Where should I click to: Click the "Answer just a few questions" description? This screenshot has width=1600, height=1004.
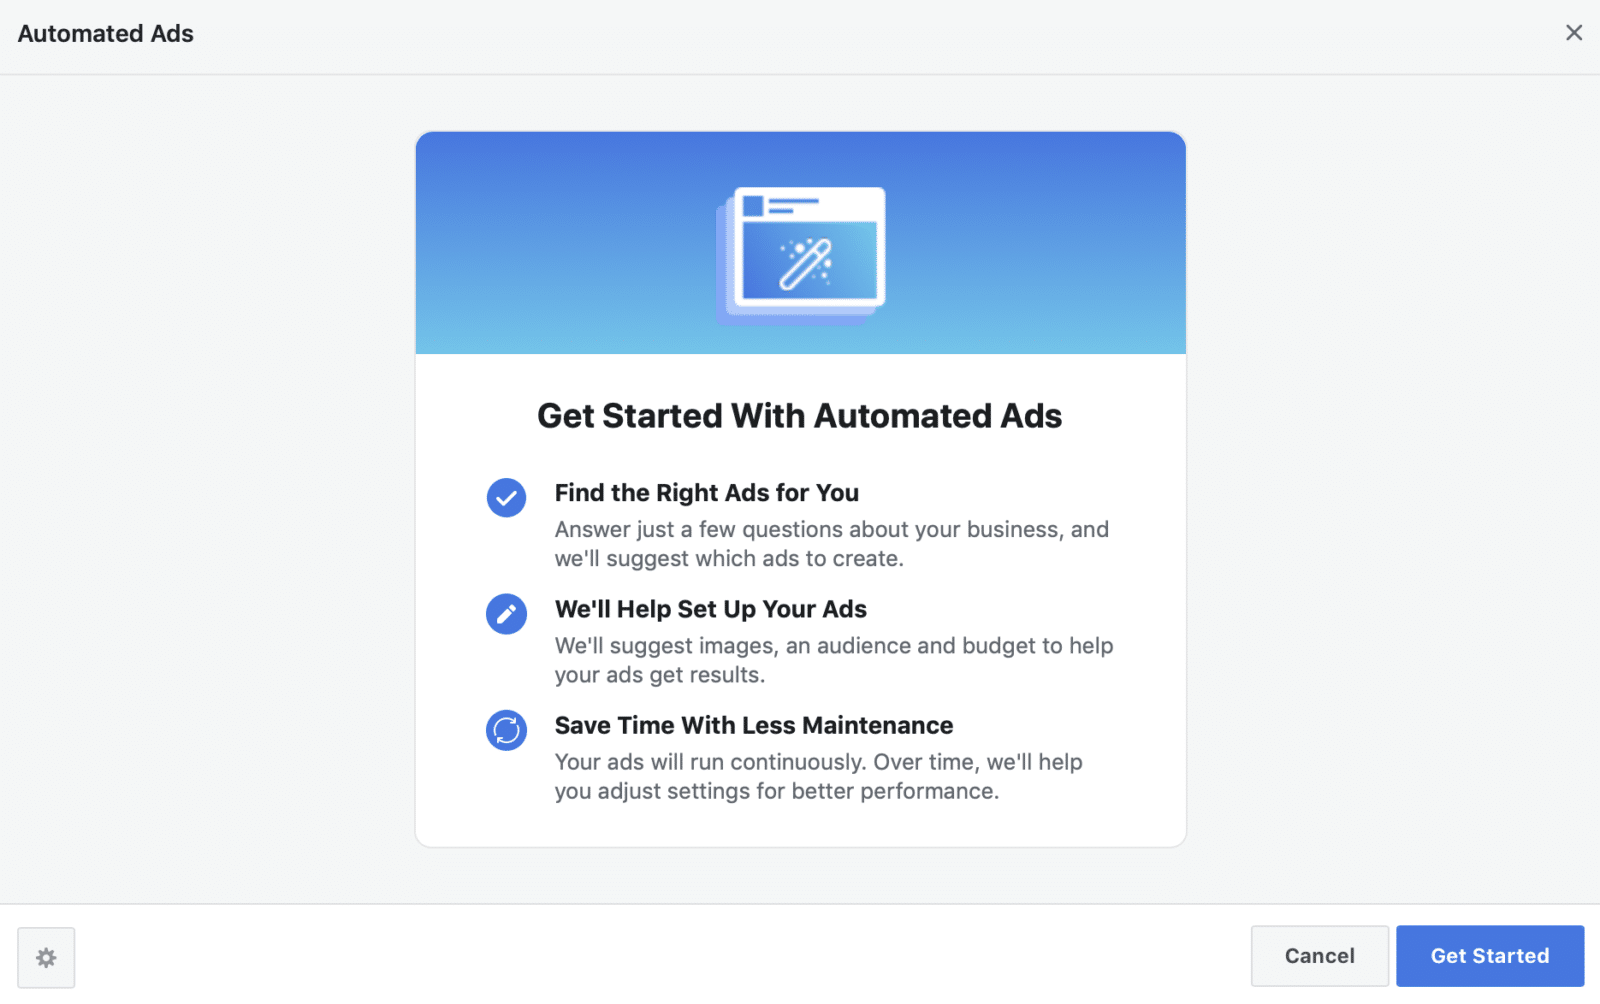pyautogui.click(x=831, y=544)
